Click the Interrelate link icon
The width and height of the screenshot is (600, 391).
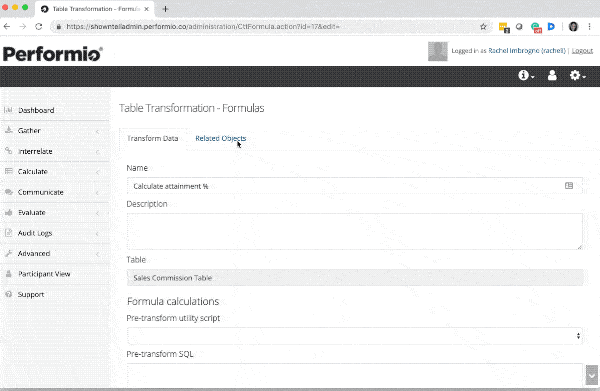pos(8,151)
